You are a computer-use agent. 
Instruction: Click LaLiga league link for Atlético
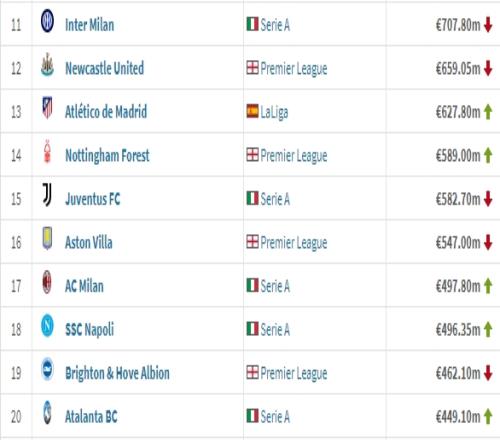tap(274, 112)
